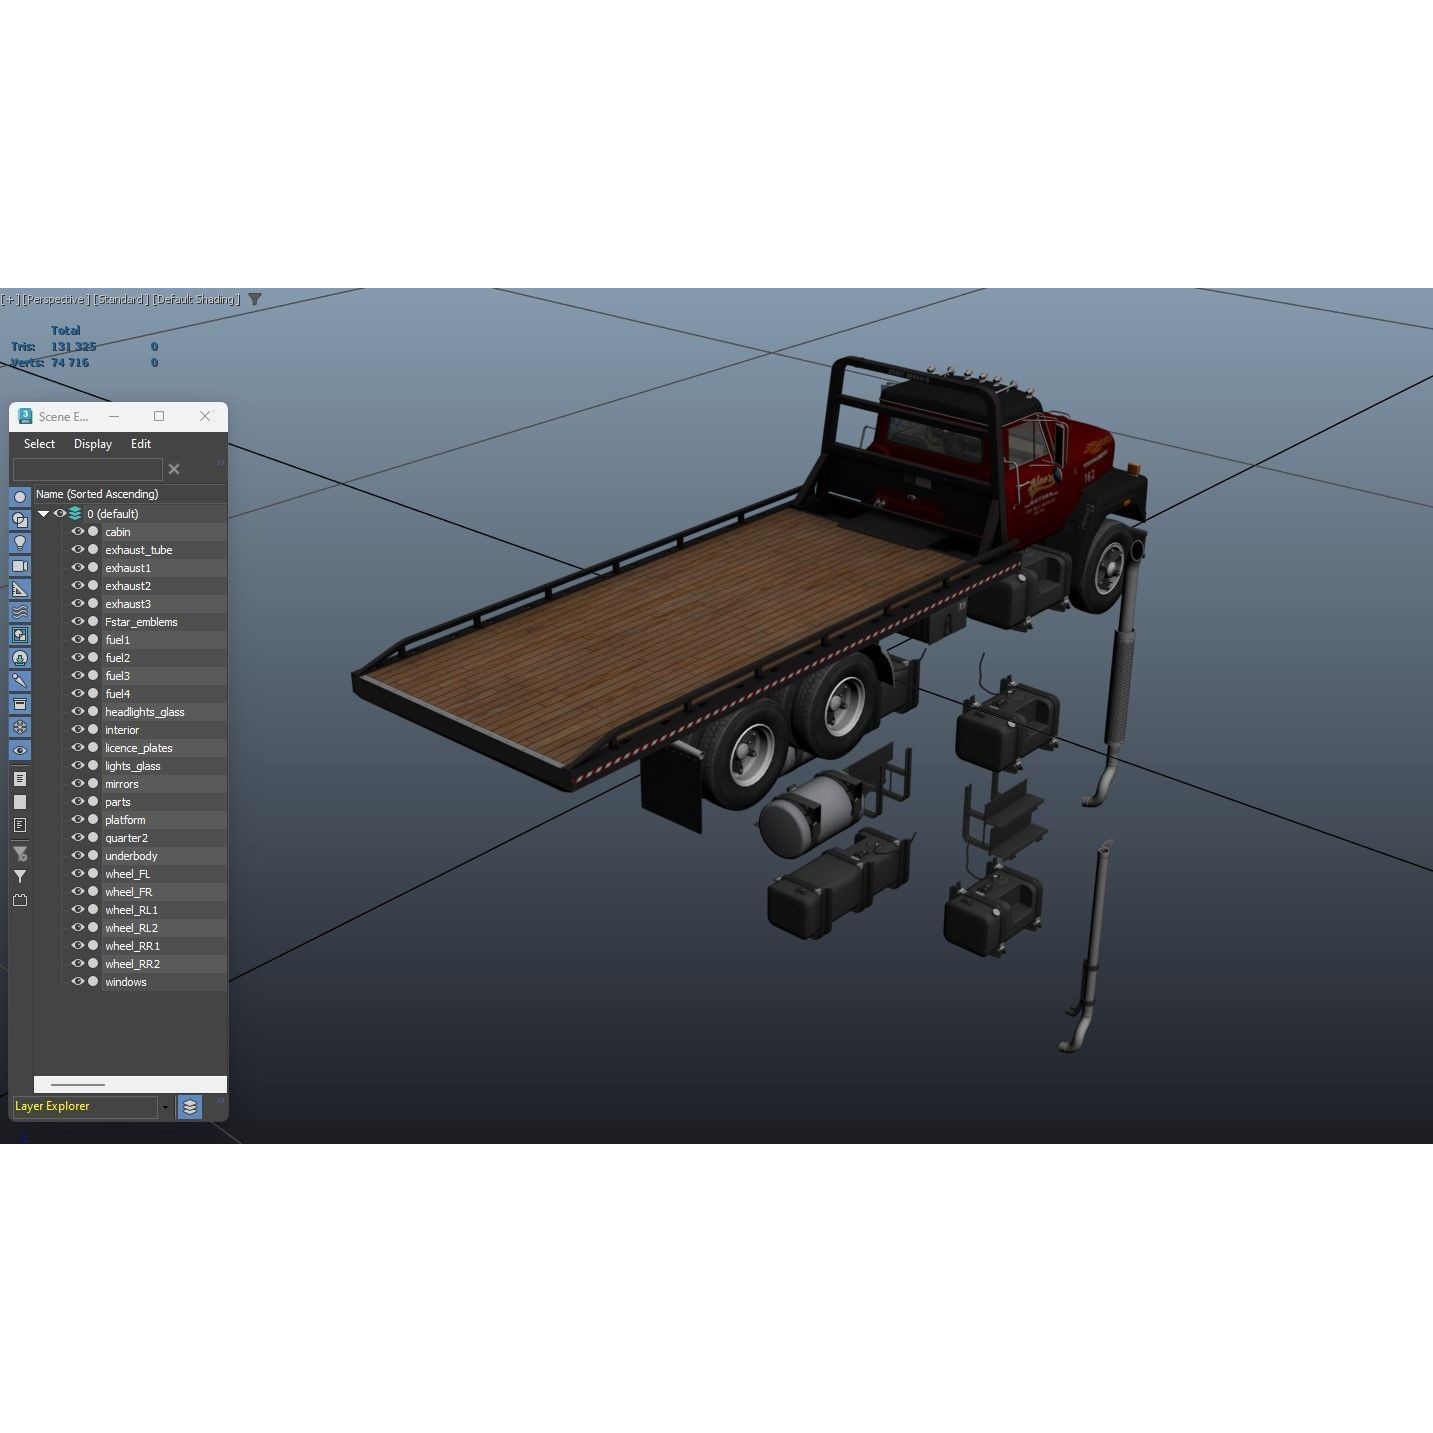Toggle the wheel_FL visibility eye
The height and width of the screenshot is (1433, 1433).
coord(78,873)
